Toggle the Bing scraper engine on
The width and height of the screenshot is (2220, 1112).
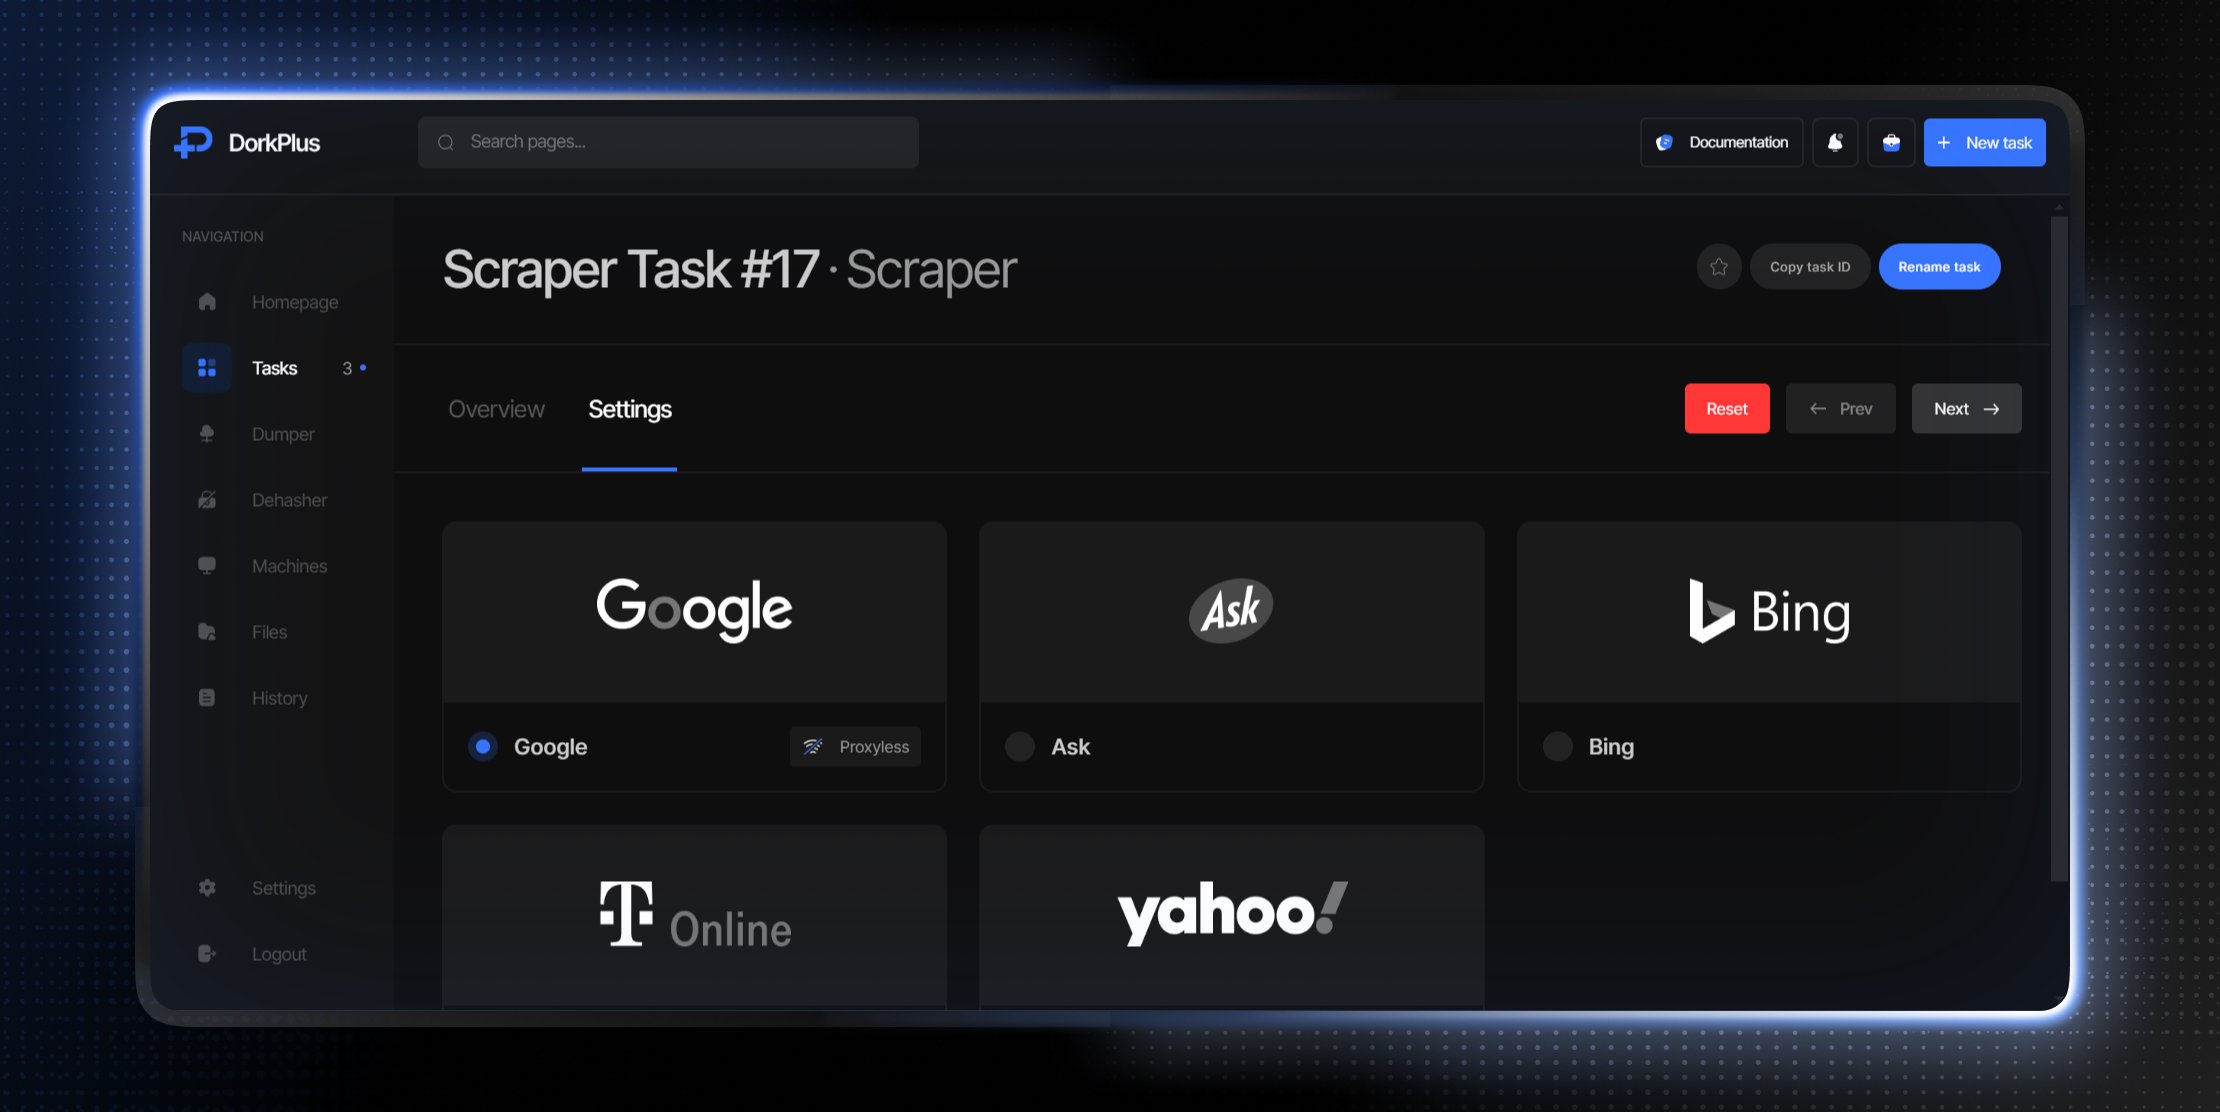click(1557, 745)
